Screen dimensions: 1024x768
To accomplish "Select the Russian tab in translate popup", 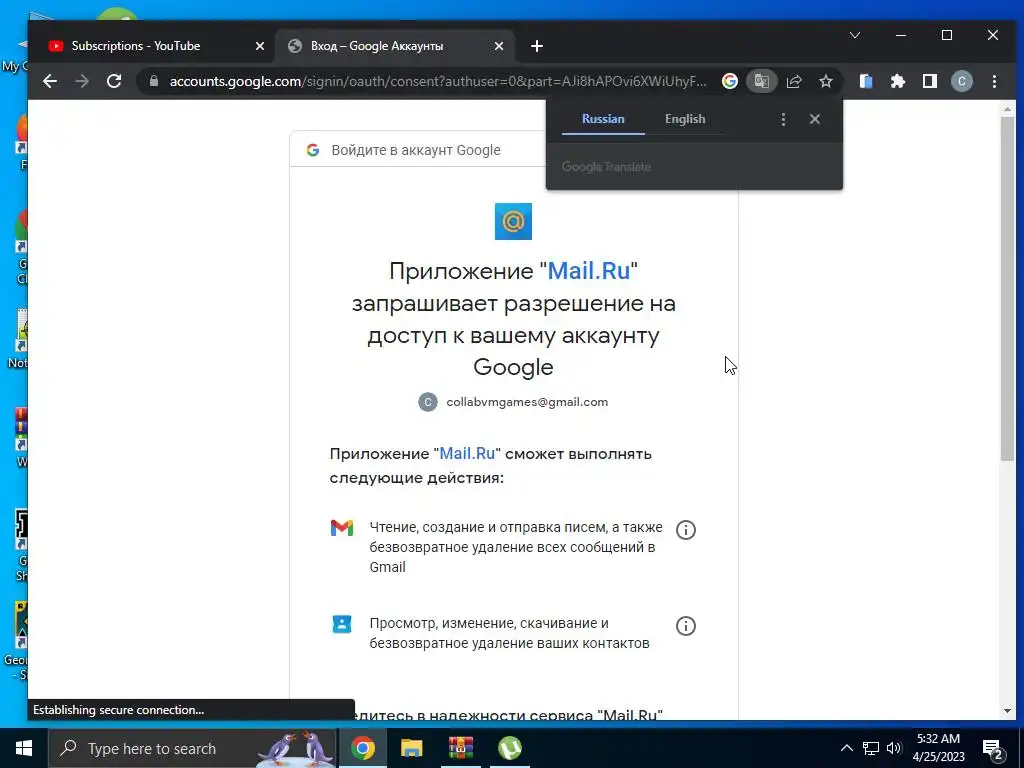I will 603,119.
